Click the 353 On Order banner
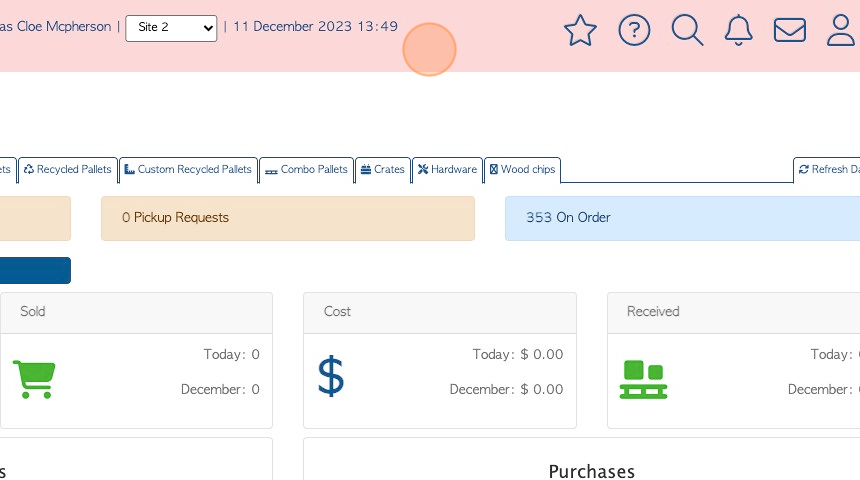 click(x=682, y=218)
